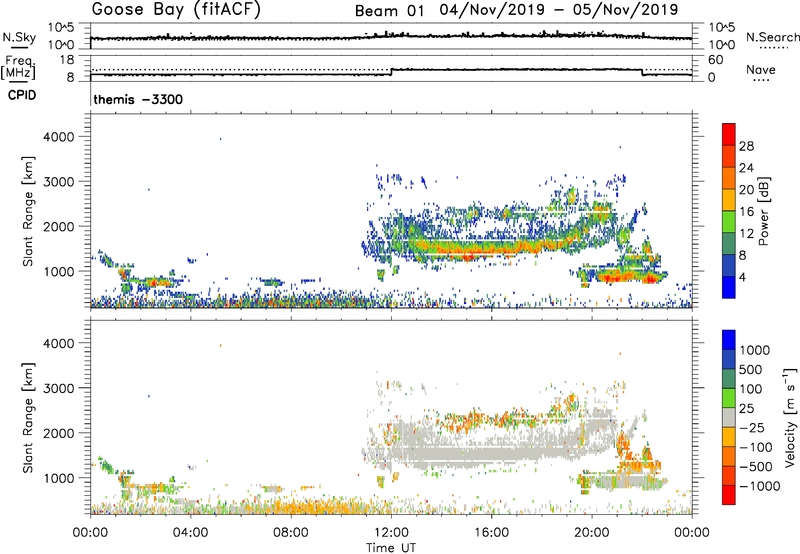This screenshot has width=800, height=554.
Task: Click the 12:00 time tick label
Action: click(391, 533)
